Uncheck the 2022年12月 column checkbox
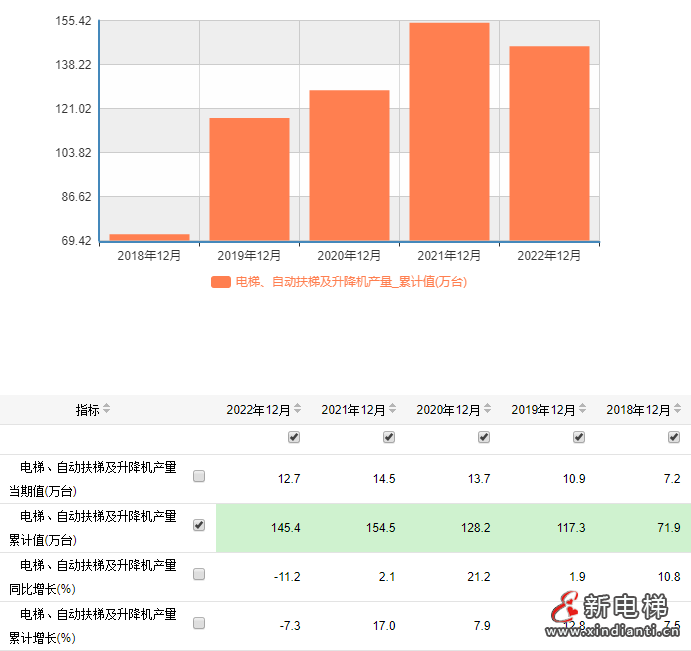 click(x=294, y=437)
